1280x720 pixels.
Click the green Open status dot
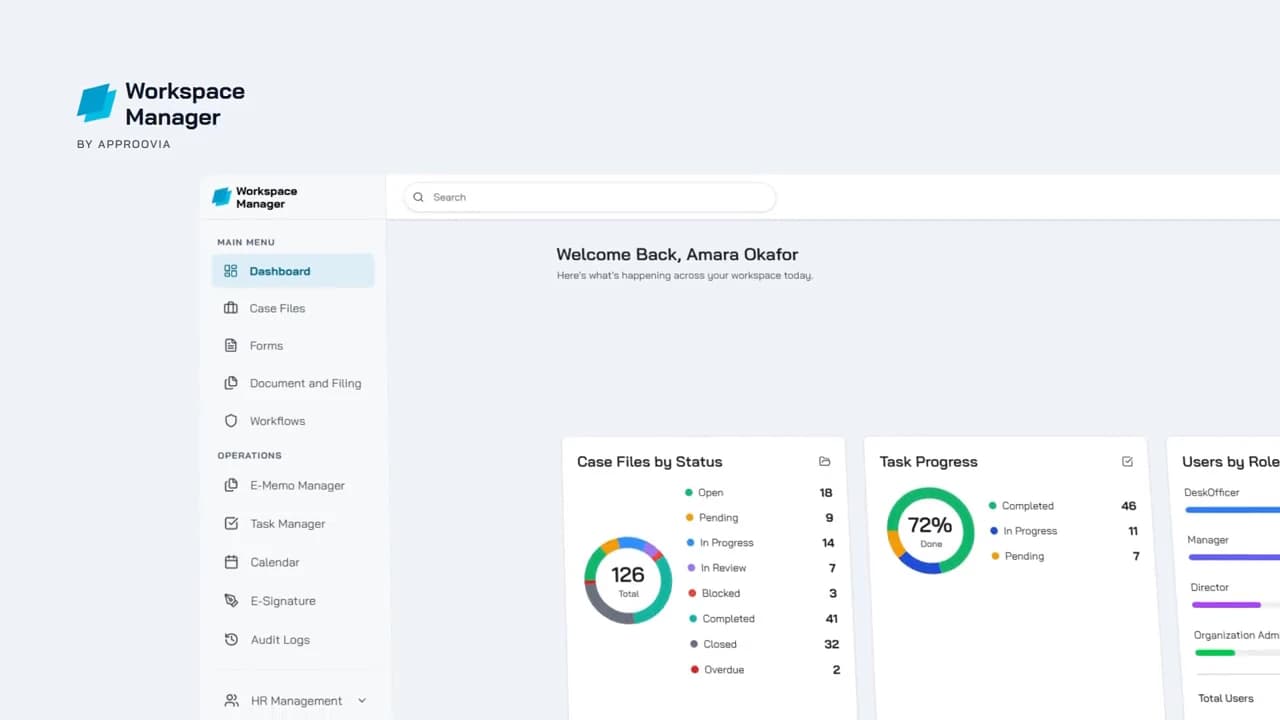coord(689,492)
